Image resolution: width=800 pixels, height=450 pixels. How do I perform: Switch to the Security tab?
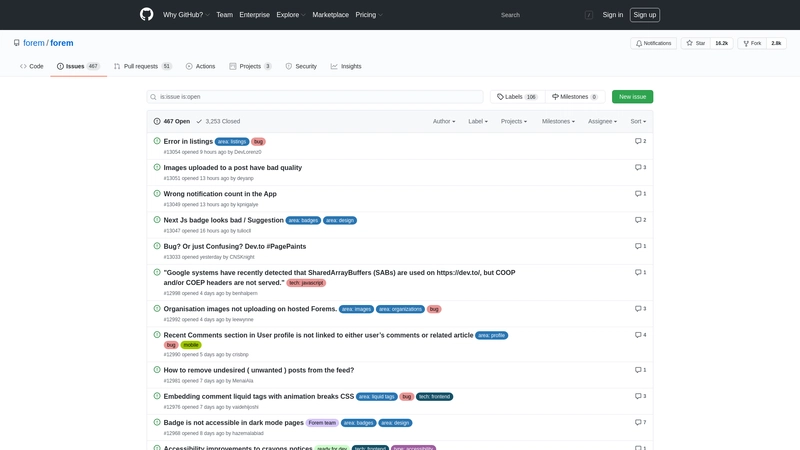pyautogui.click(x=301, y=66)
